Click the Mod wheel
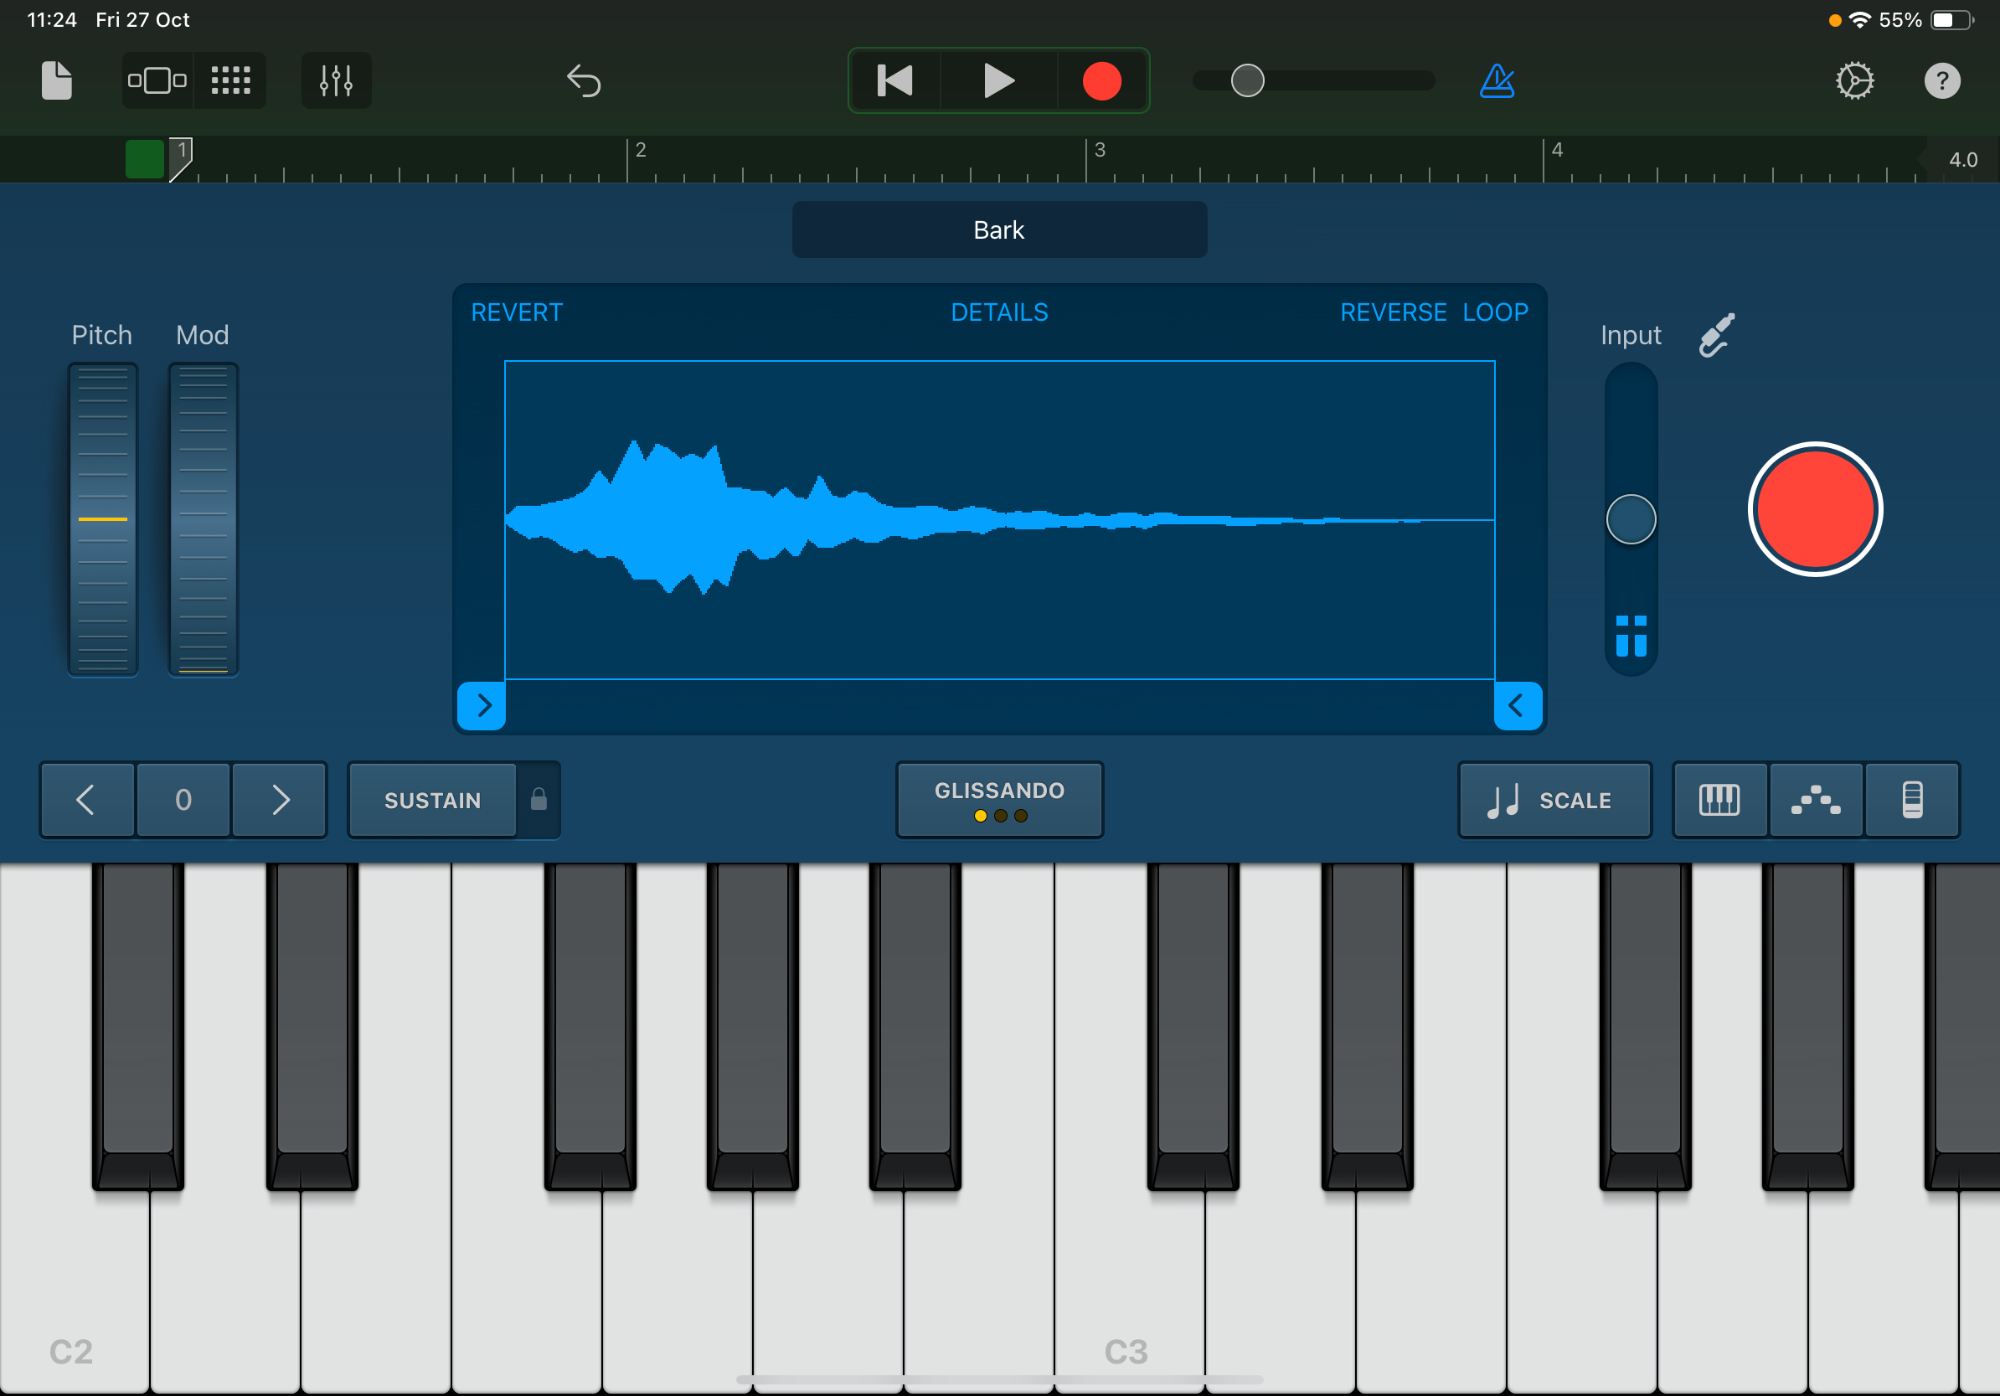Viewport: 2000px width, 1396px height. pos(203,519)
